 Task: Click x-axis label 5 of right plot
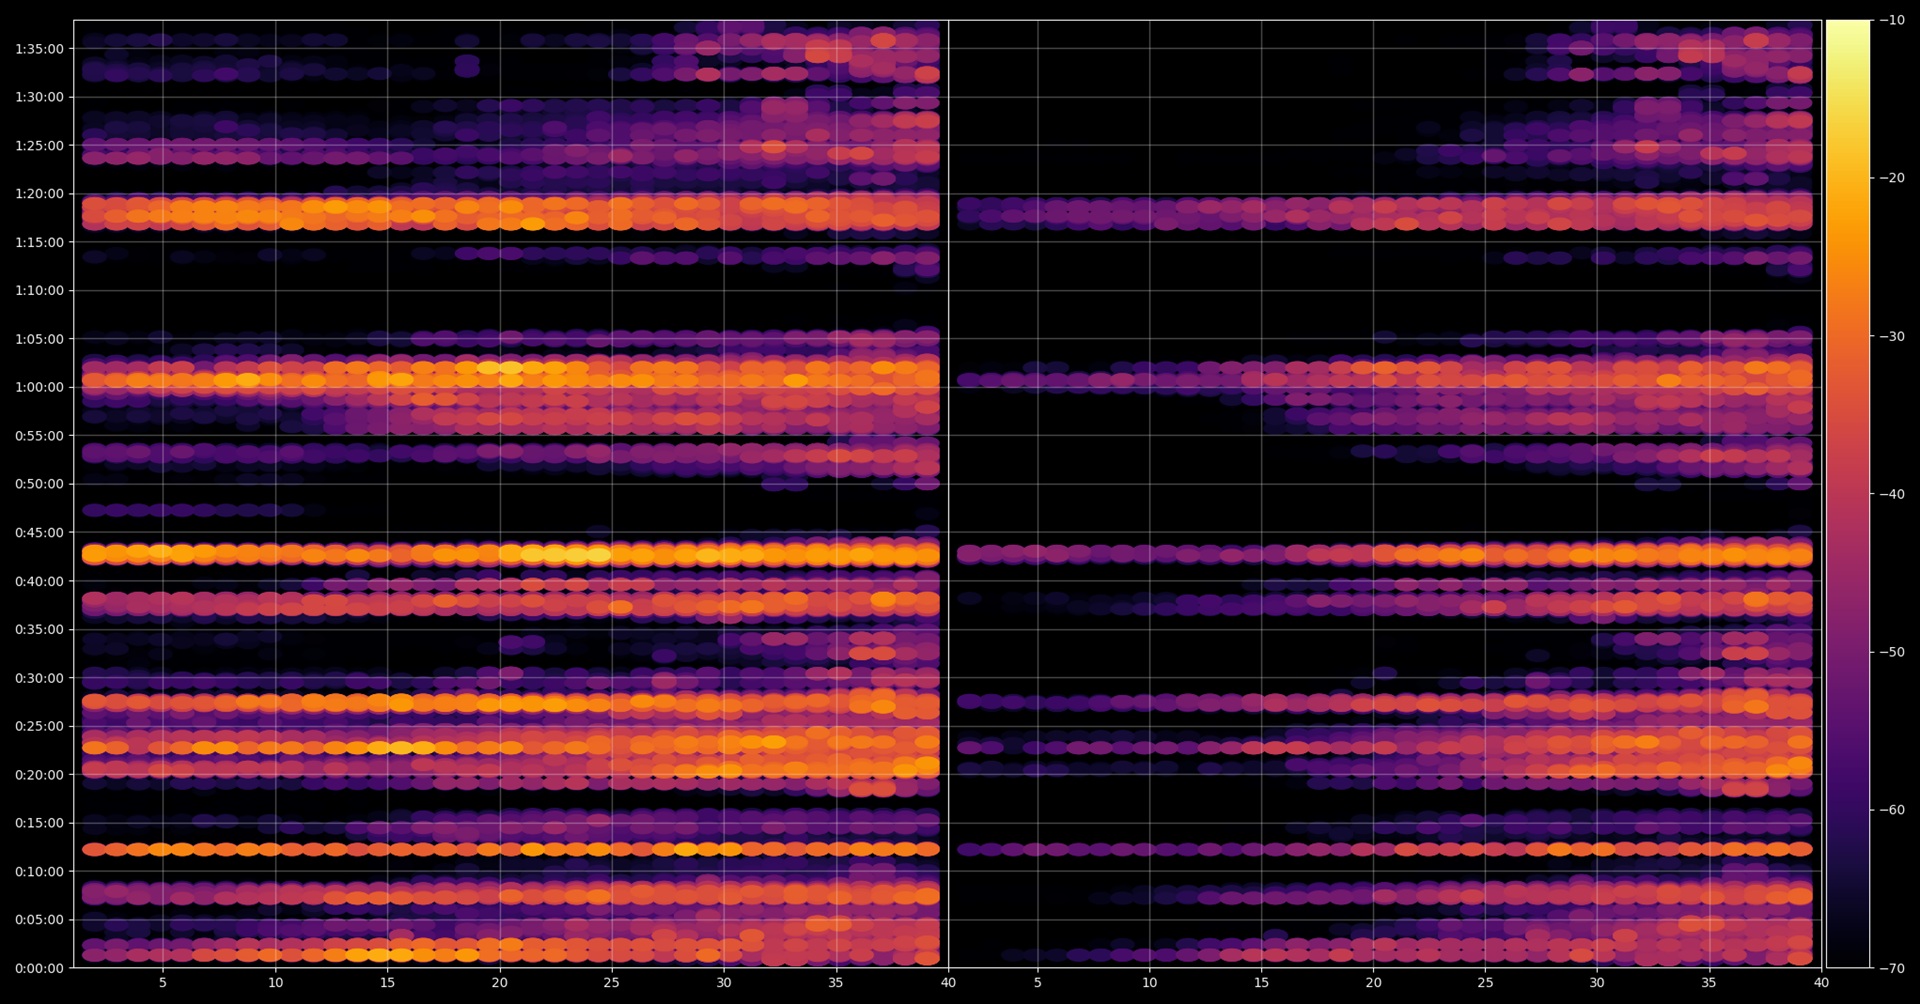[1037, 983]
